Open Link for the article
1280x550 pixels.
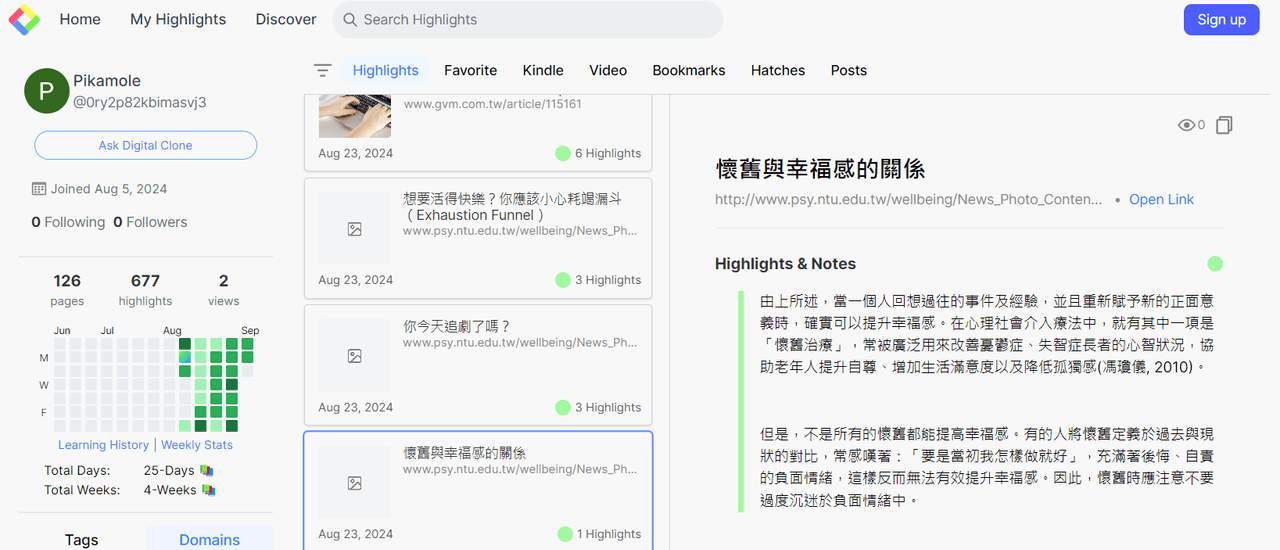(x=1161, y=199)
